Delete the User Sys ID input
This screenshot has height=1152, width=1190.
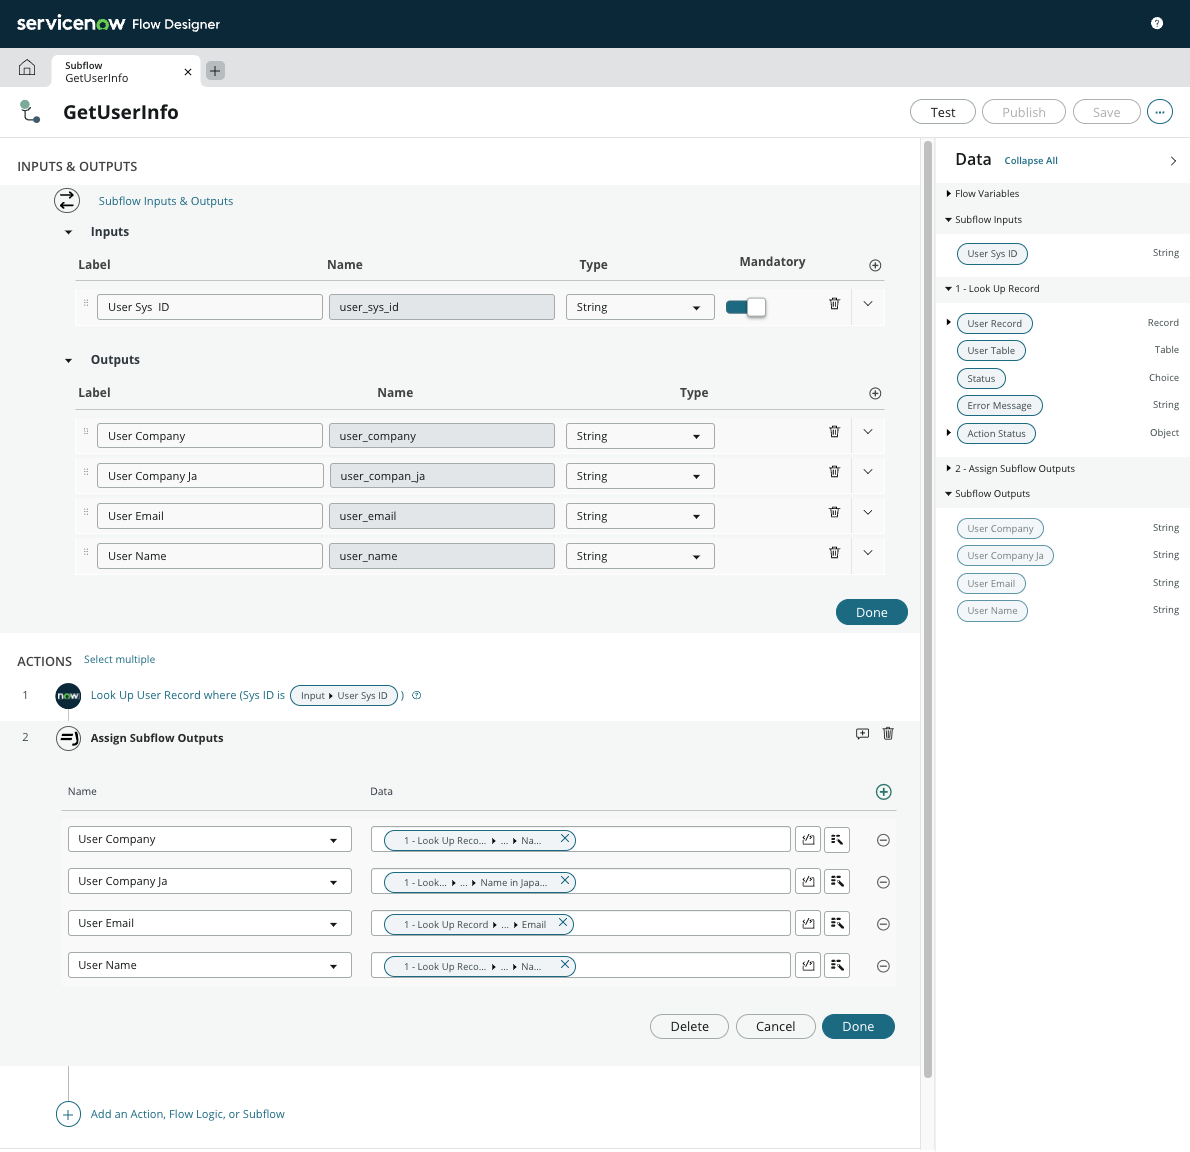click(x=834, y=304)
